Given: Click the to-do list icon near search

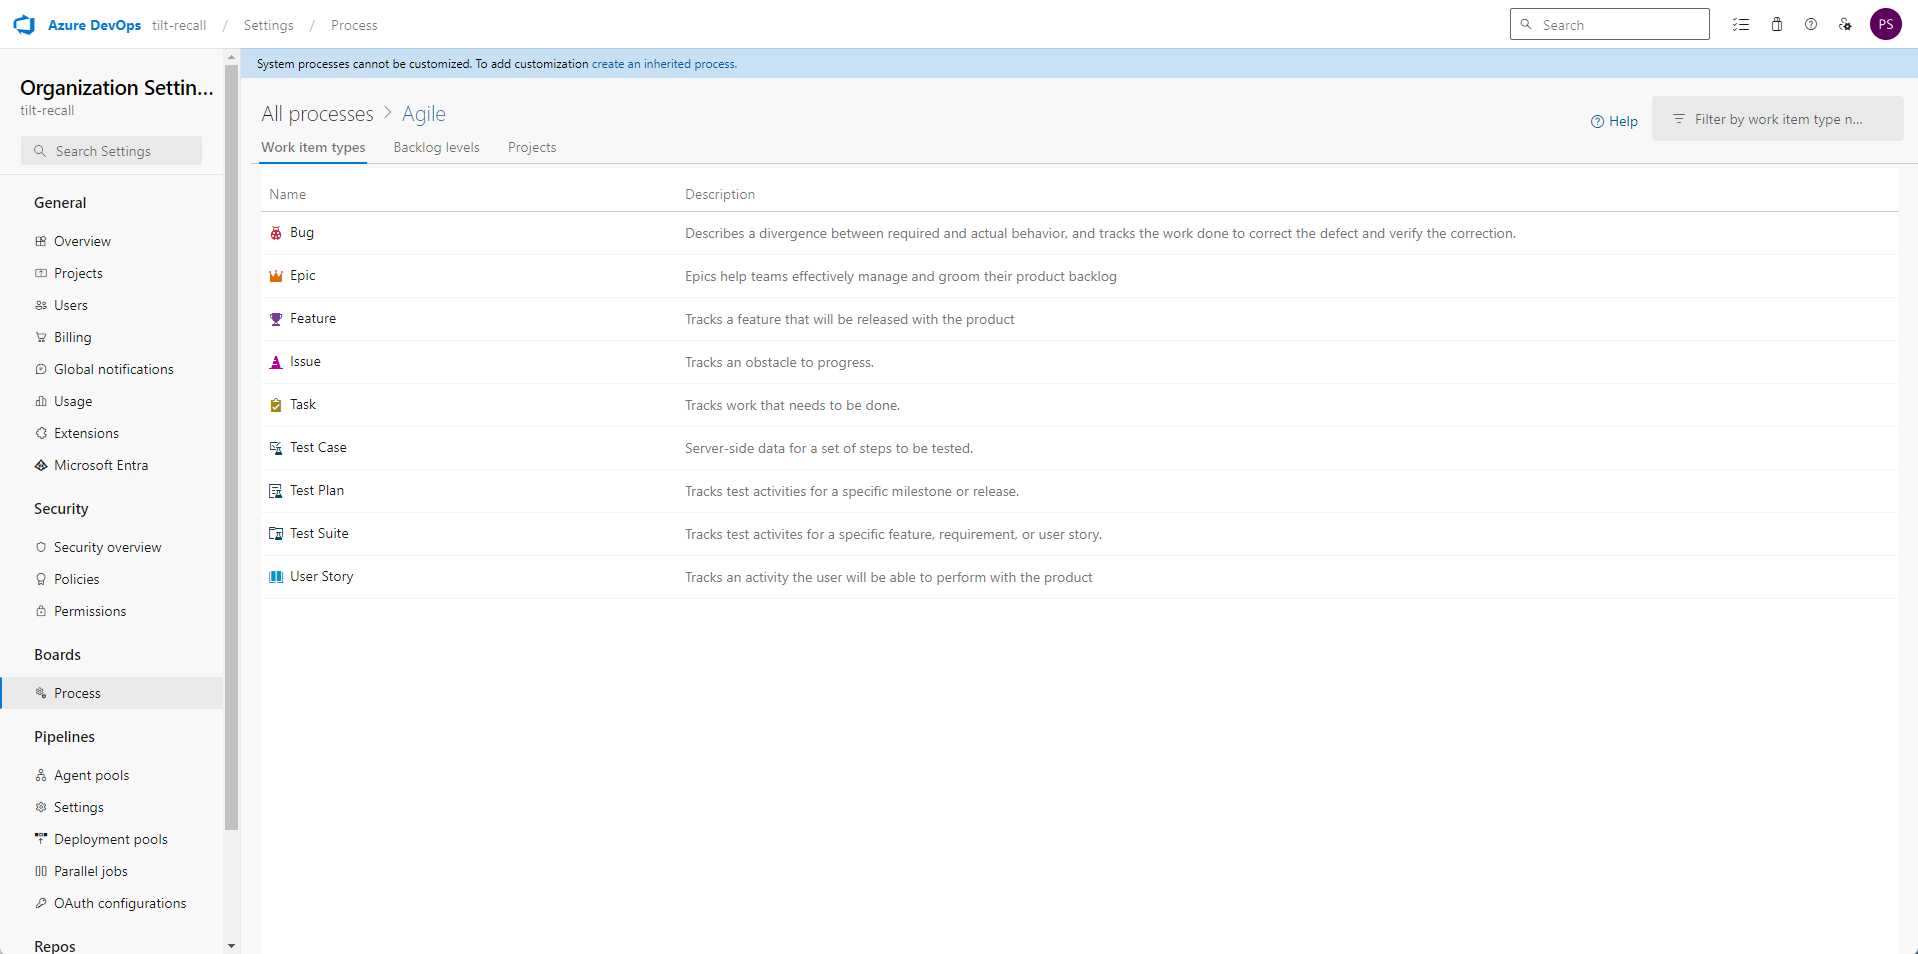Looking at the screenshot, I should (x=1741, y=24).
